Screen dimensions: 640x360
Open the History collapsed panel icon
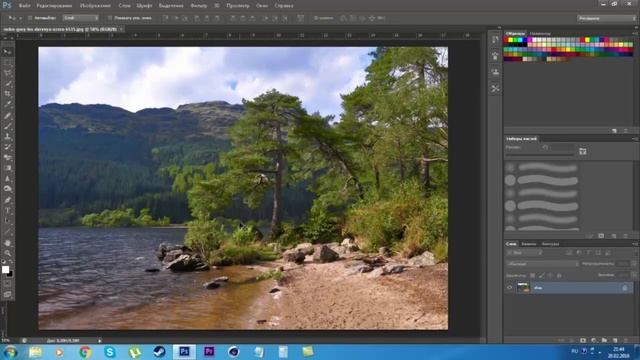pos(495,40)
